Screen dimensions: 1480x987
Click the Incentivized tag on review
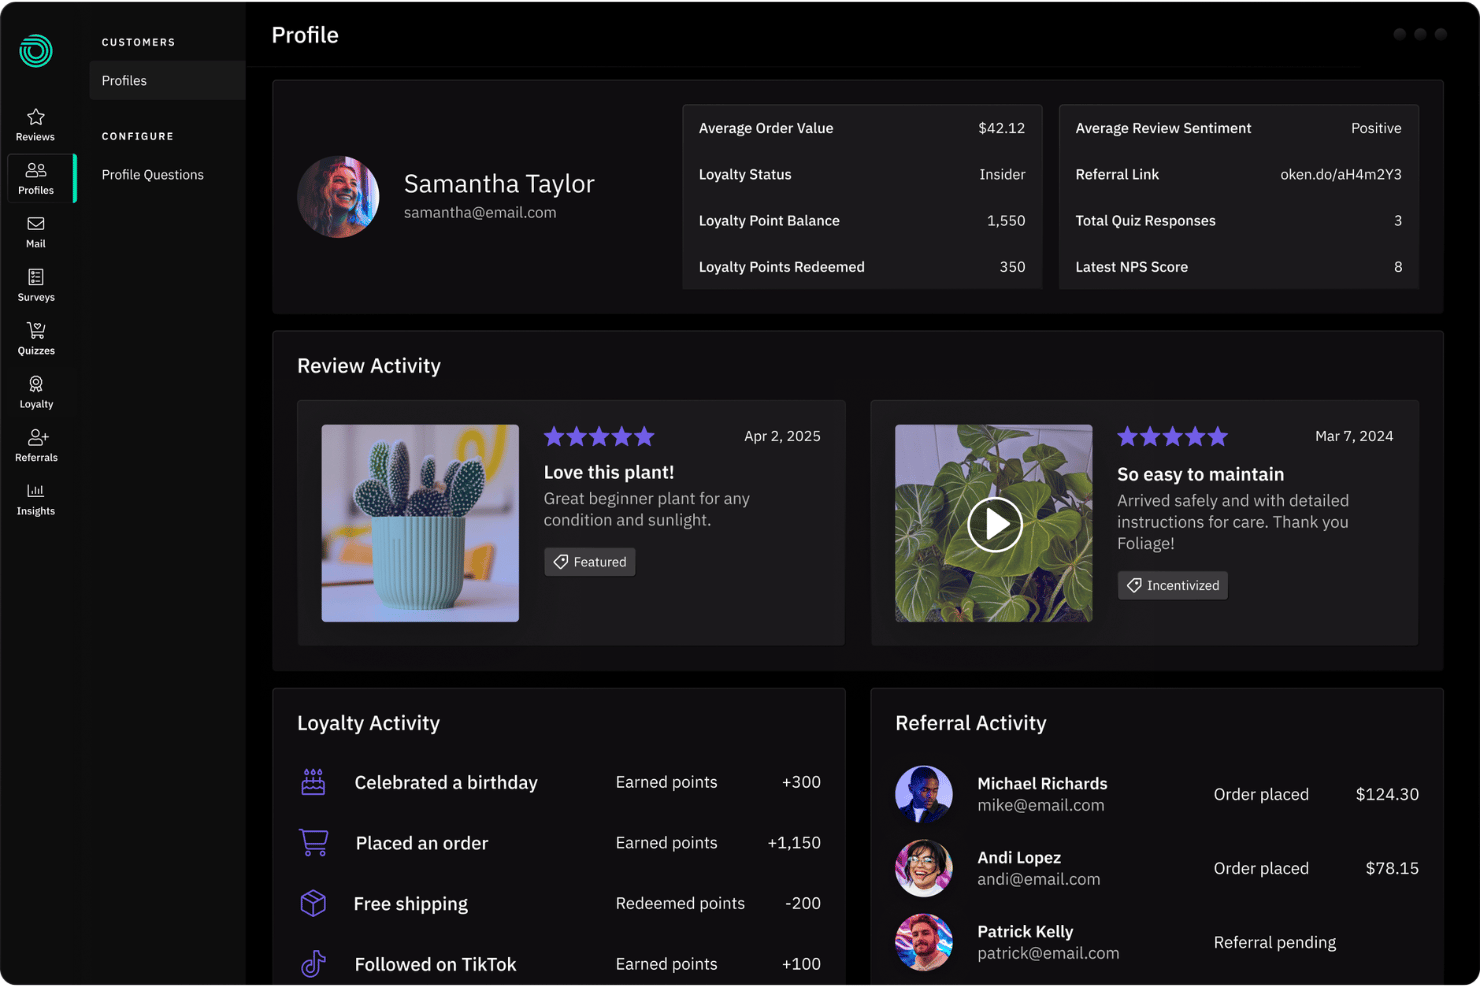pyautogui.click(x=1172, y=585)
